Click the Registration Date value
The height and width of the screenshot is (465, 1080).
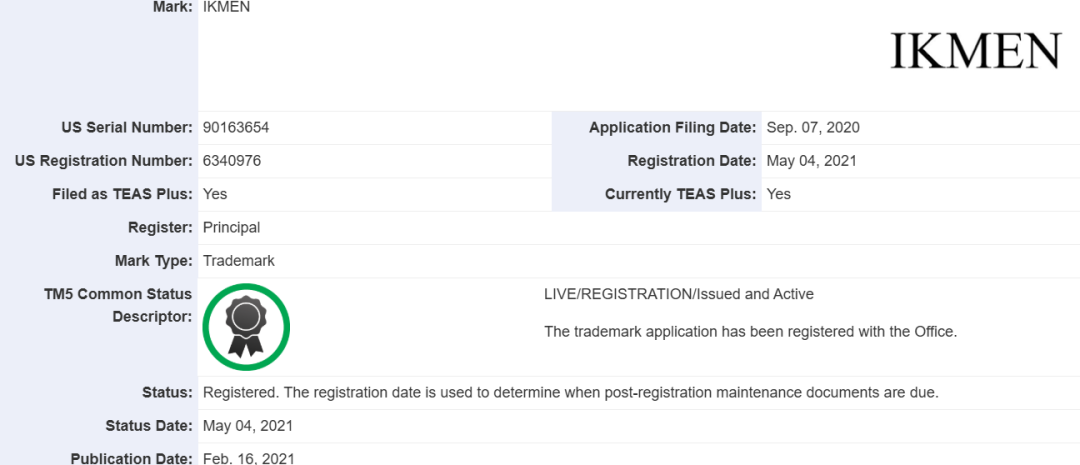tap(811, 160)
